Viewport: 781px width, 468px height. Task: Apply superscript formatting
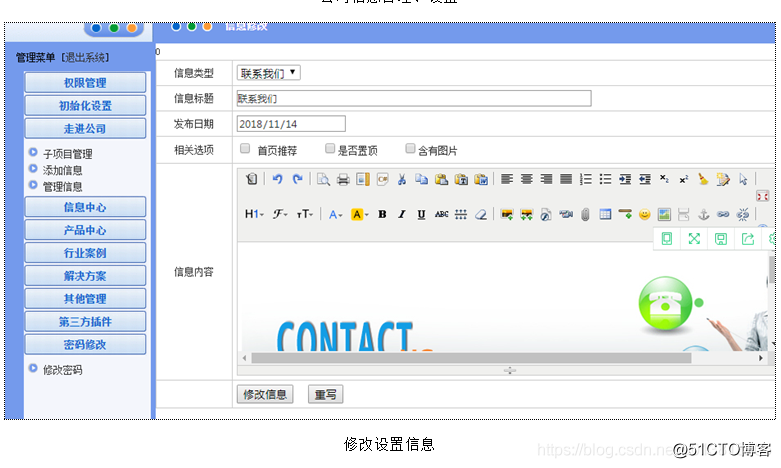tap(684, 179)
